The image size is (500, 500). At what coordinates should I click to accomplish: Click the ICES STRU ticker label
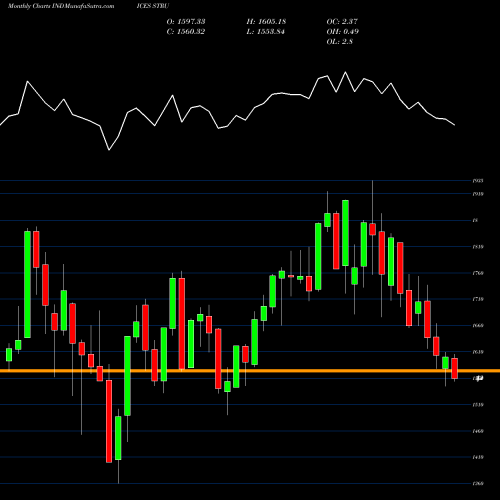point(153,6)
